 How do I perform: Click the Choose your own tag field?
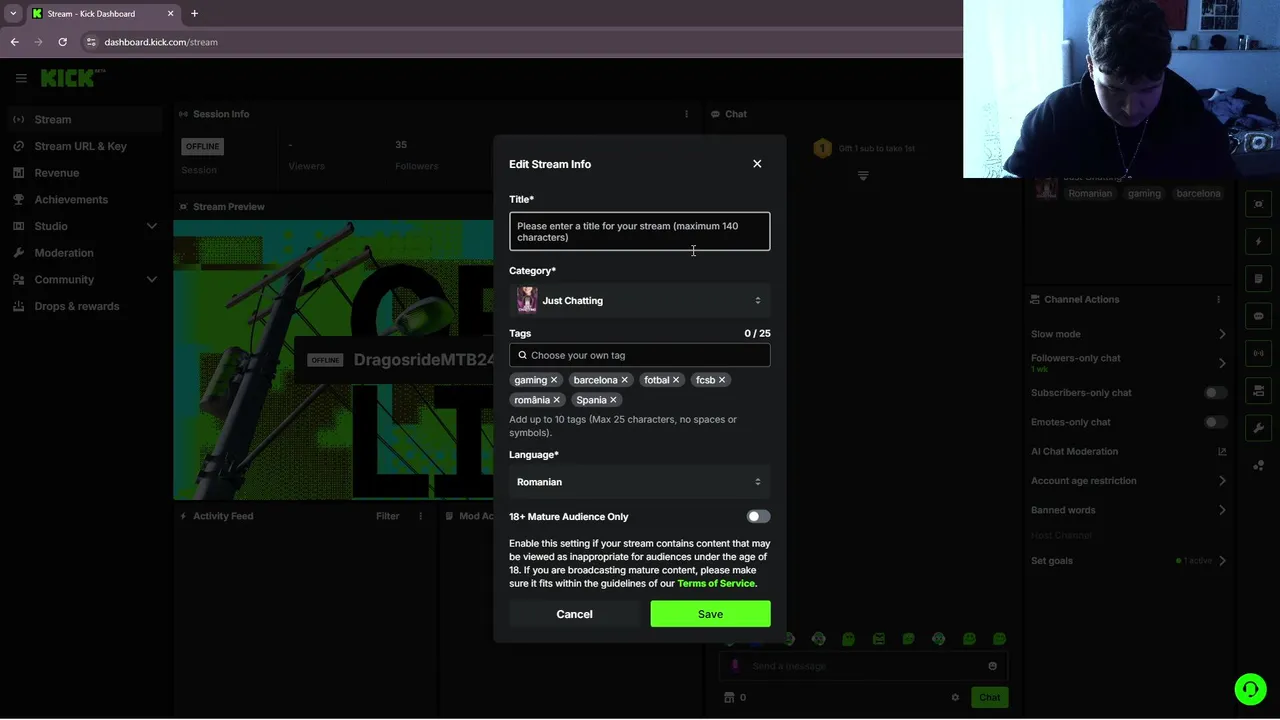click(x=640, y=355)
